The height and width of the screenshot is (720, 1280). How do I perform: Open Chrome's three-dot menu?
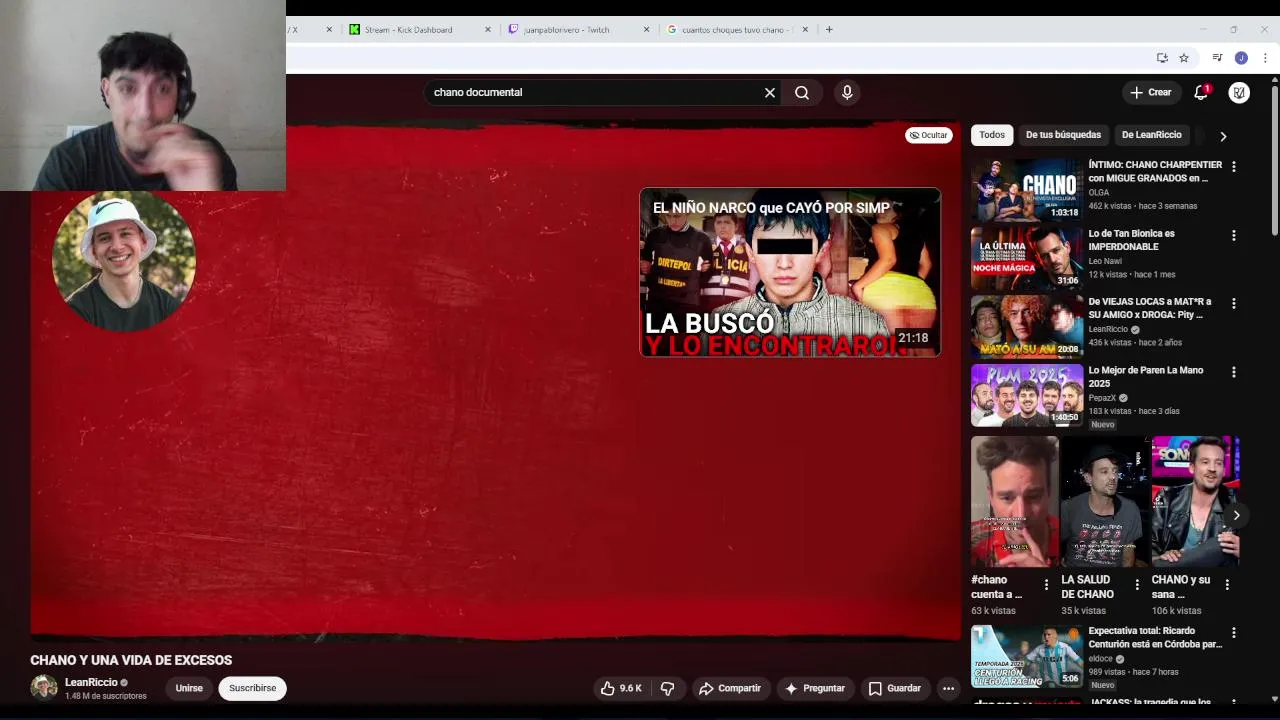[1265, 58]
